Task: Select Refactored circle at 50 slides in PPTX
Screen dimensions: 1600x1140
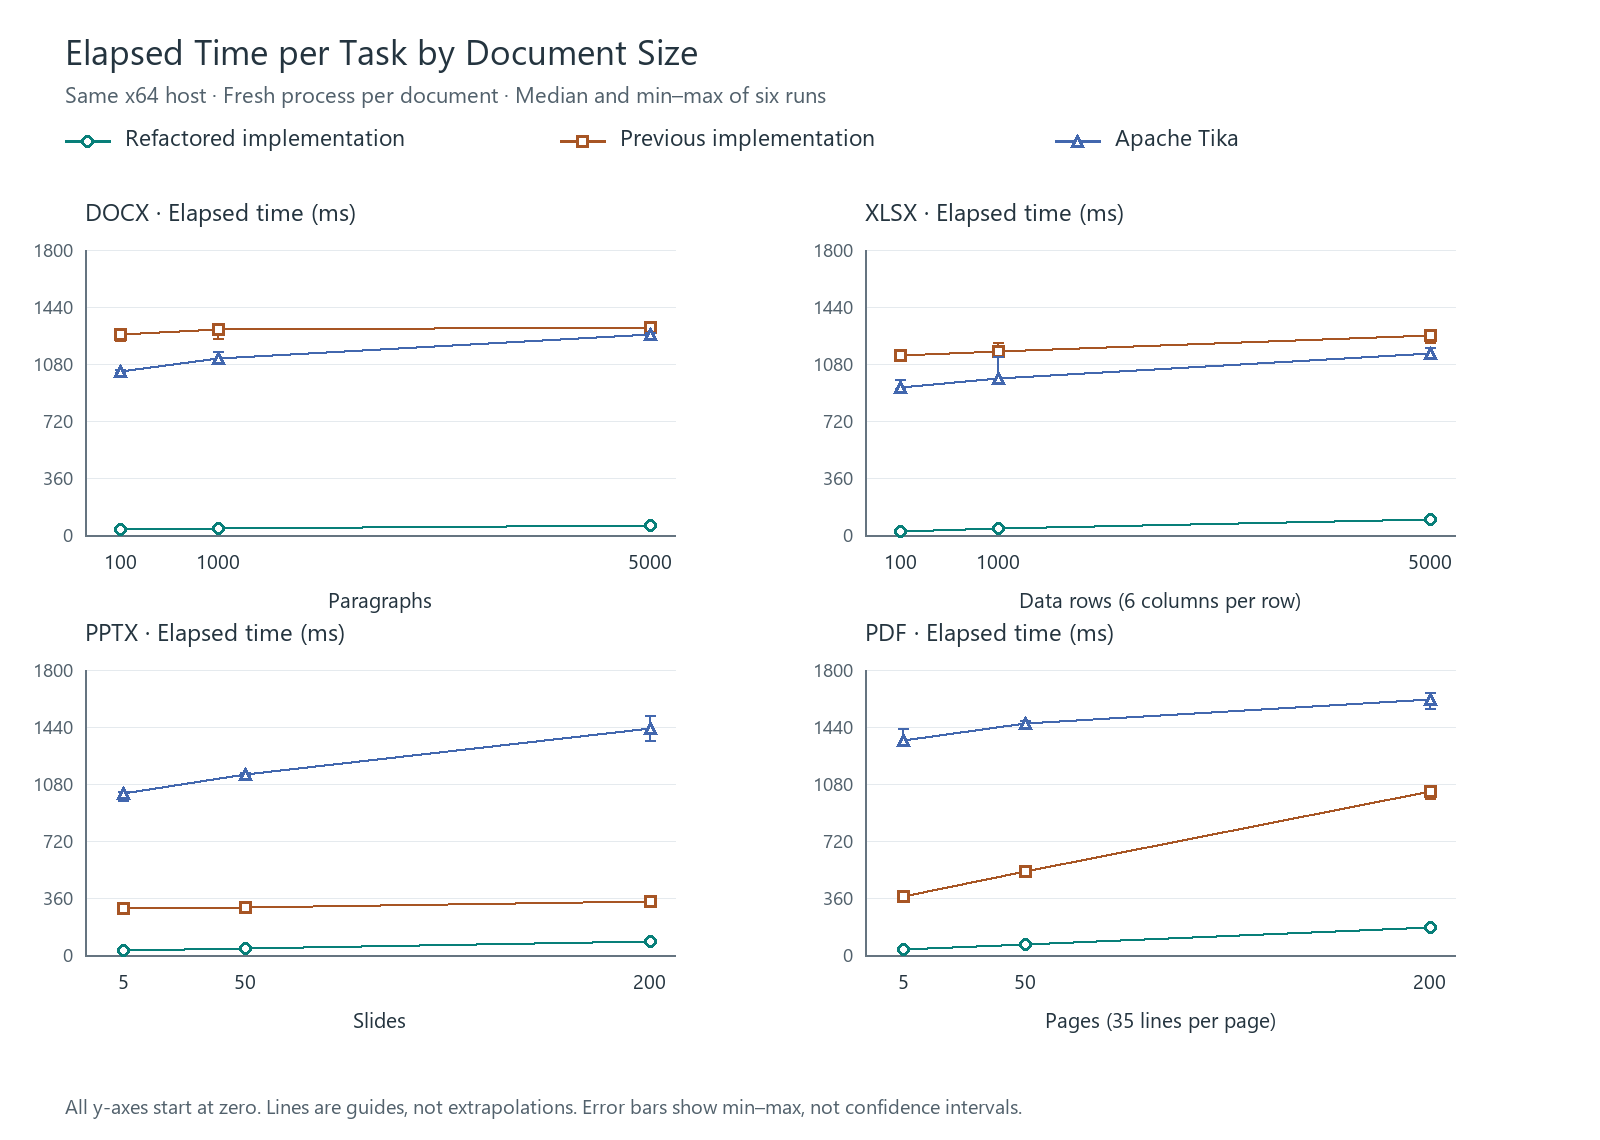Action: coord(245,948)
